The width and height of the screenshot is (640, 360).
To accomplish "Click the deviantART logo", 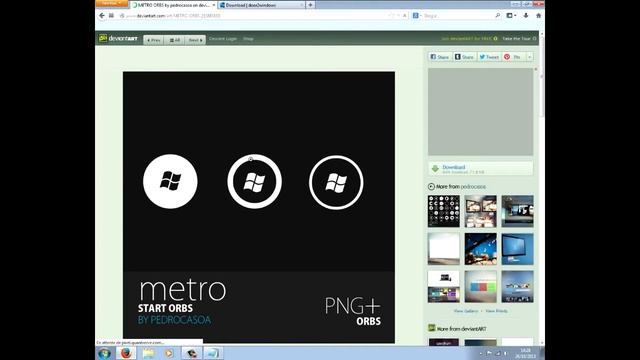I will [x=118, y=38].
